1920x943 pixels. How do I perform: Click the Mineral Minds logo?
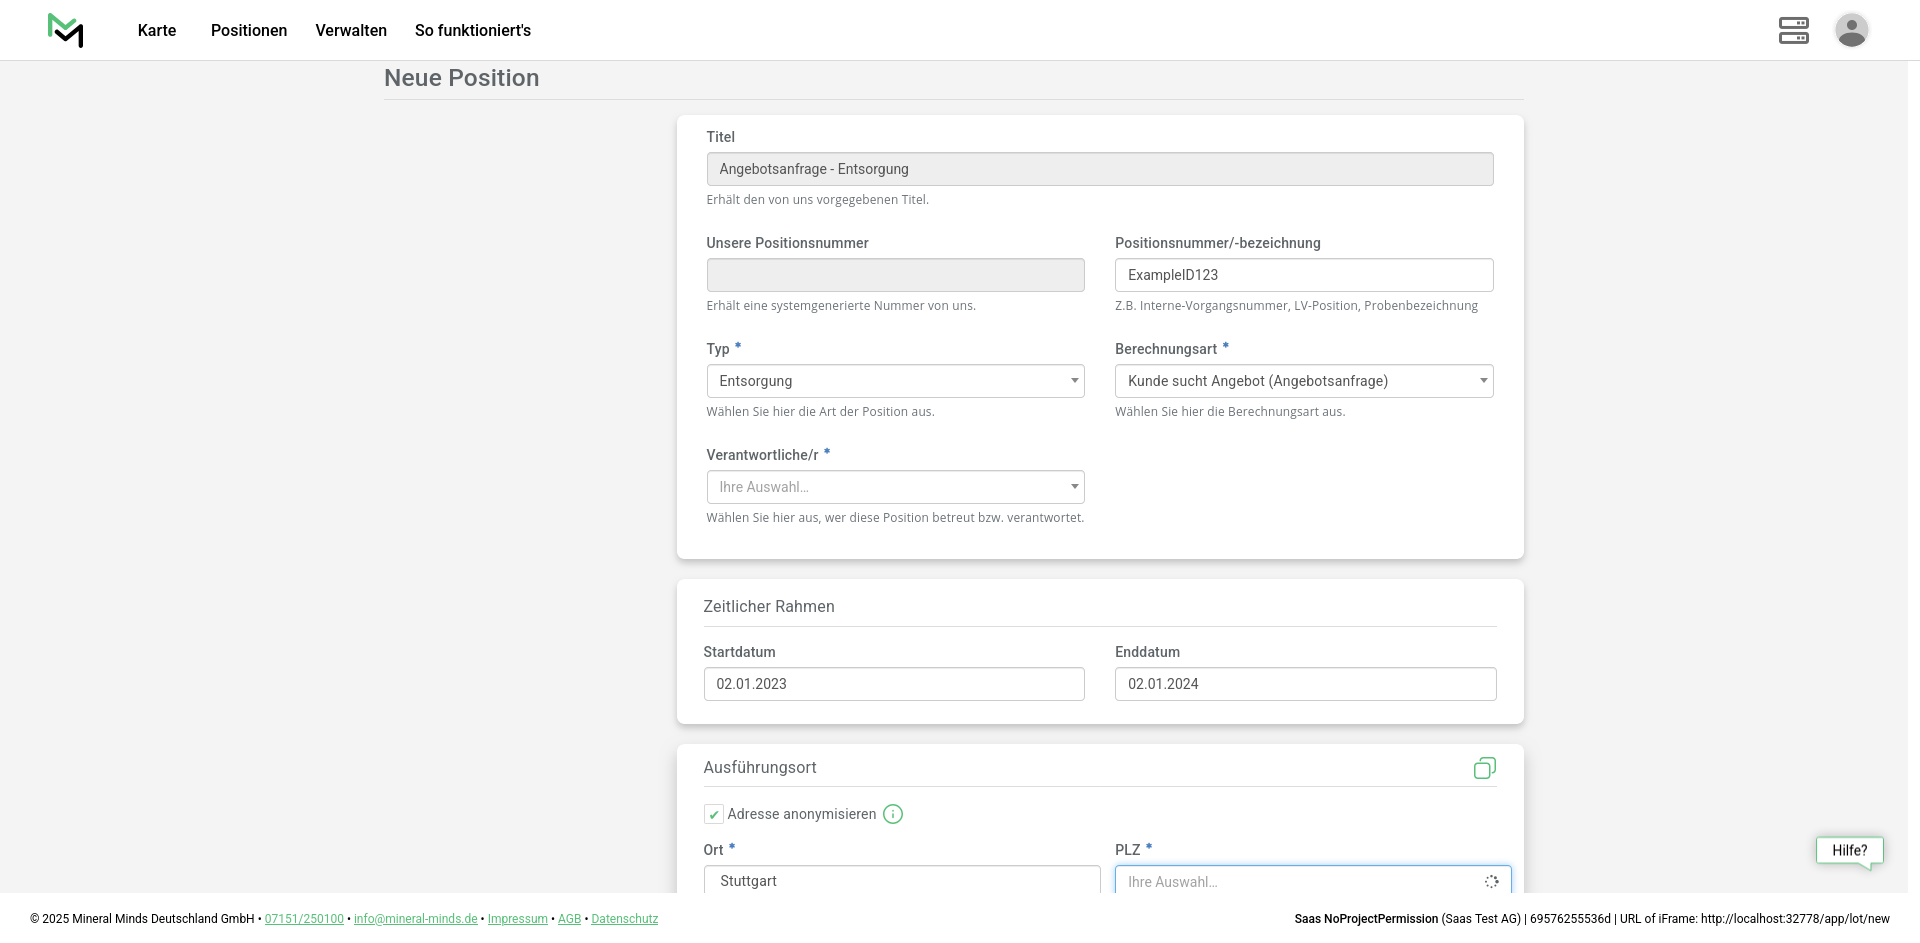(x=65, y=30)
